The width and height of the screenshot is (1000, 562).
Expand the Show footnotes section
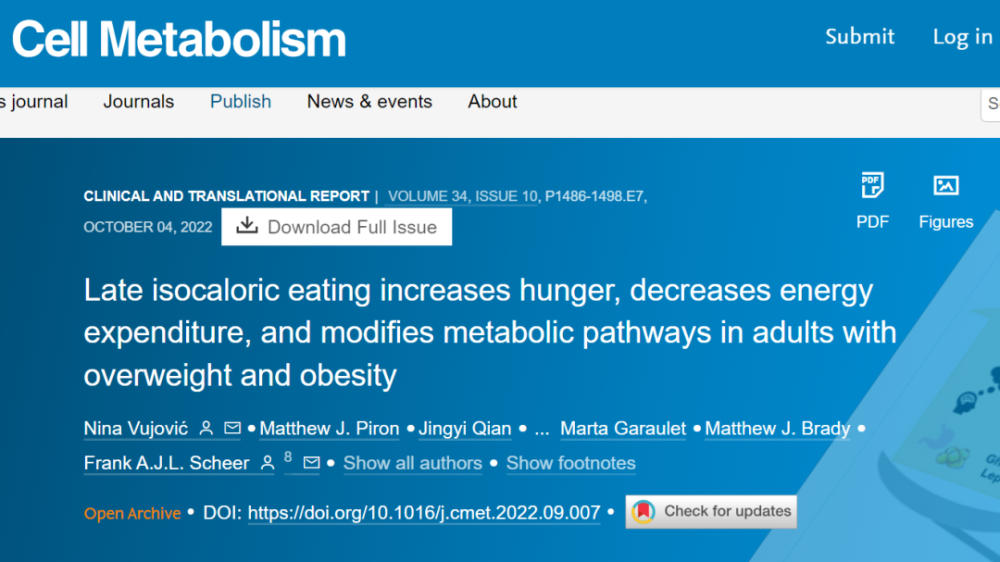tap(571, 463)
